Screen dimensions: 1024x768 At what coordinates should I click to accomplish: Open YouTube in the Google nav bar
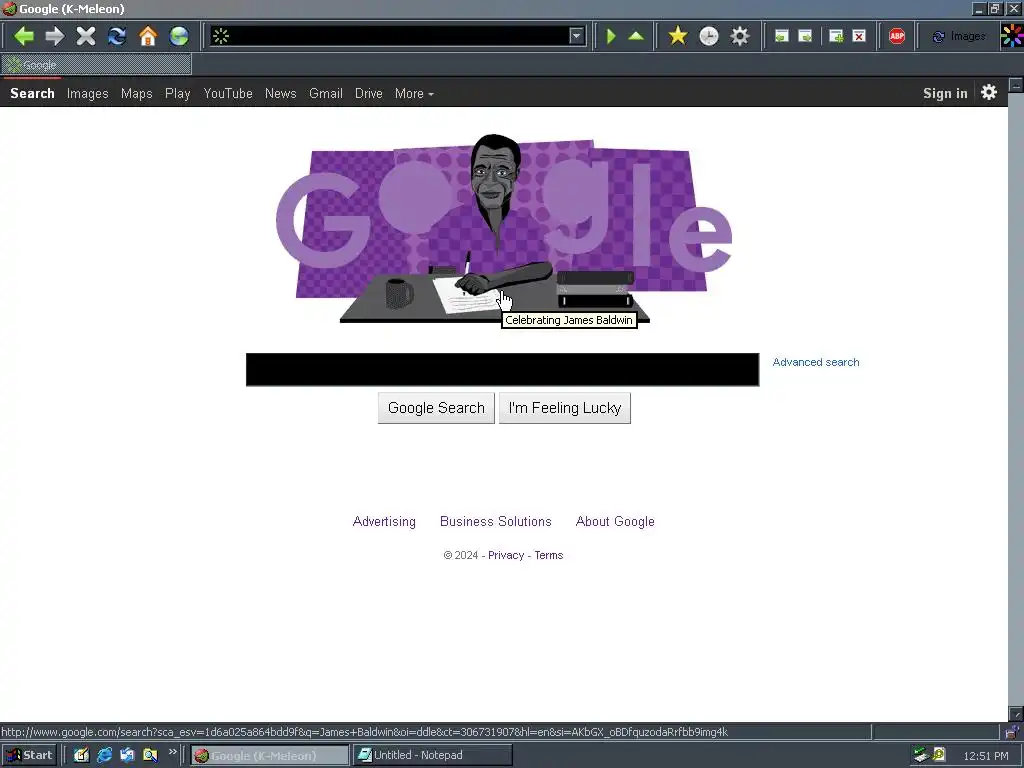pyautogui.click(x=228, y=93)
